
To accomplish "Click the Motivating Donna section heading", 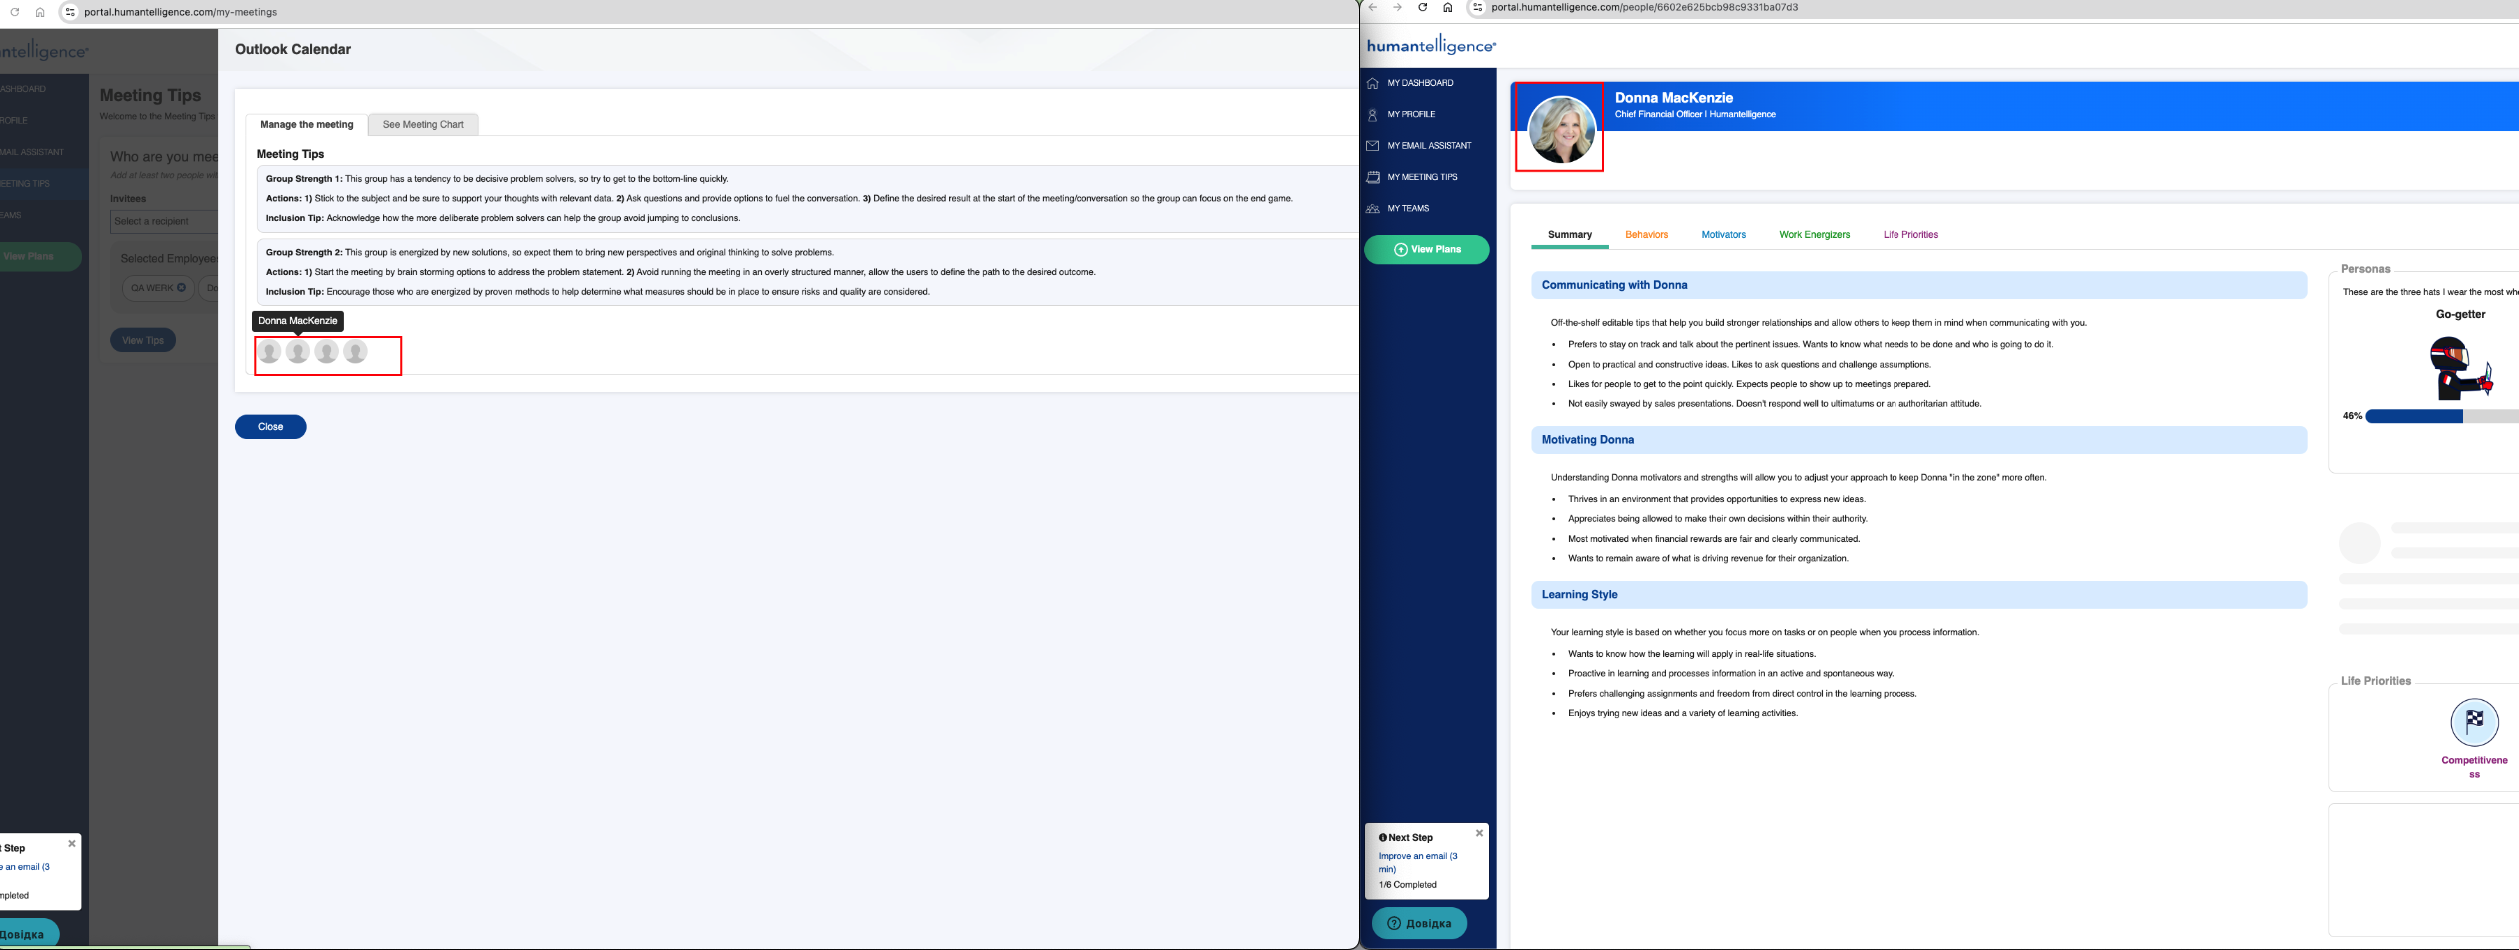I will pos(1587,440).
